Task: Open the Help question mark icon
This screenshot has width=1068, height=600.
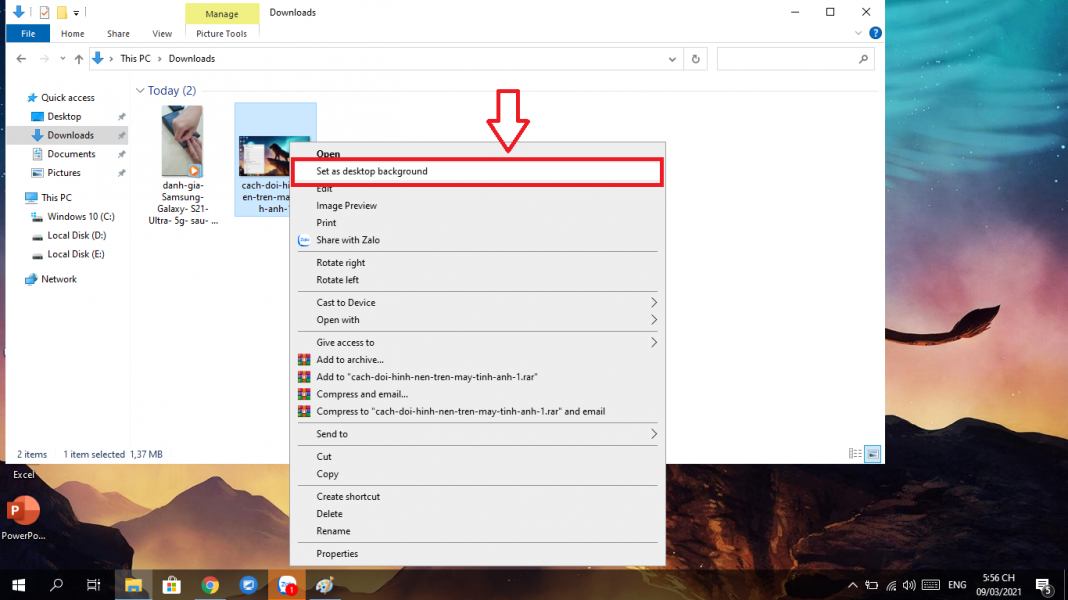Action: tap(875, 33)
